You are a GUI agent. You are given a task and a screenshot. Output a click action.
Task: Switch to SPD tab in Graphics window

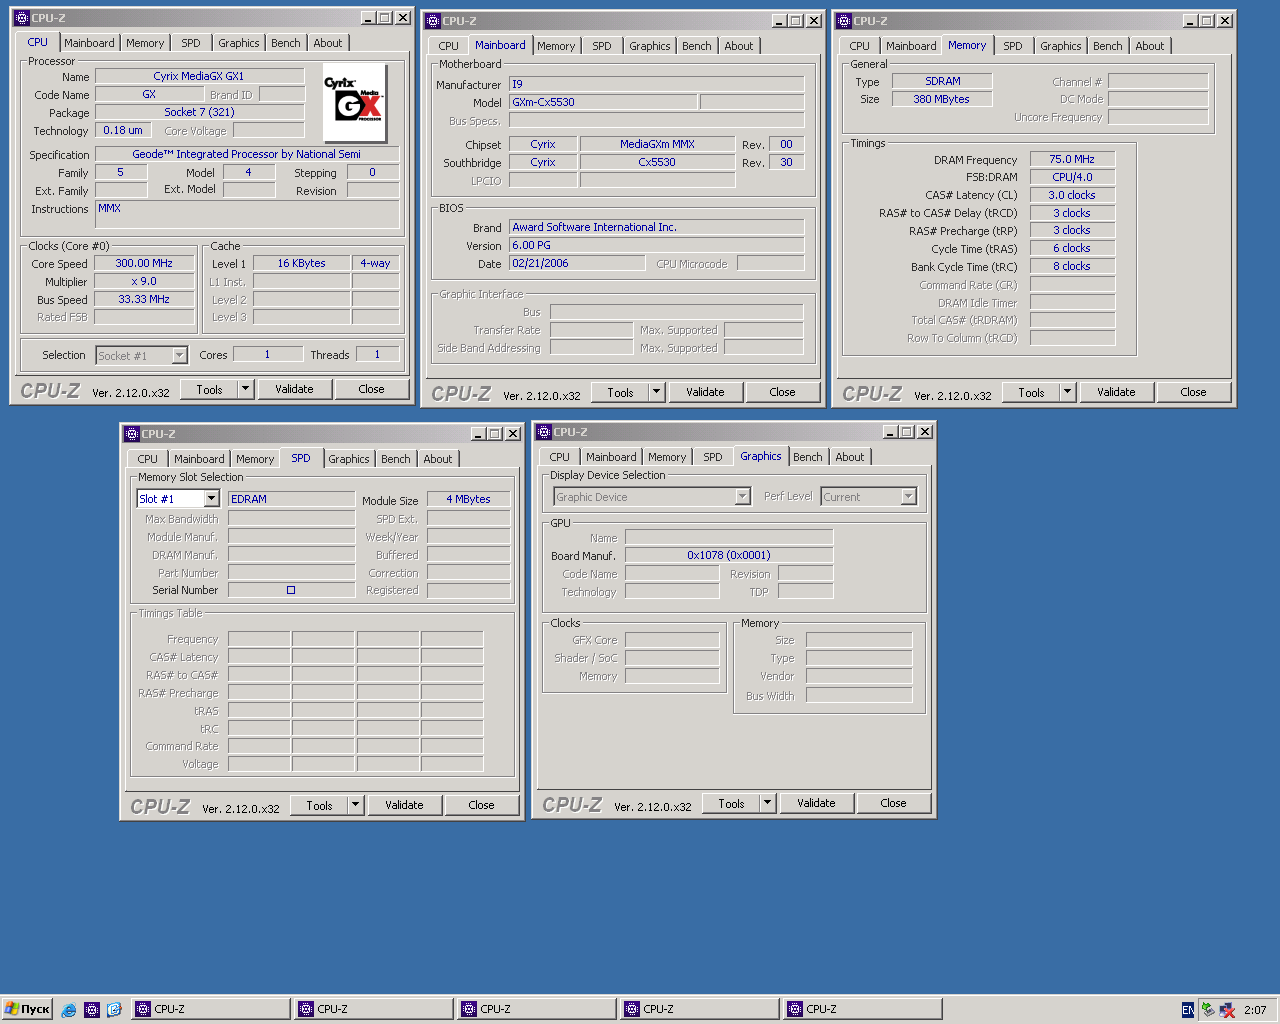pos(713,457)
